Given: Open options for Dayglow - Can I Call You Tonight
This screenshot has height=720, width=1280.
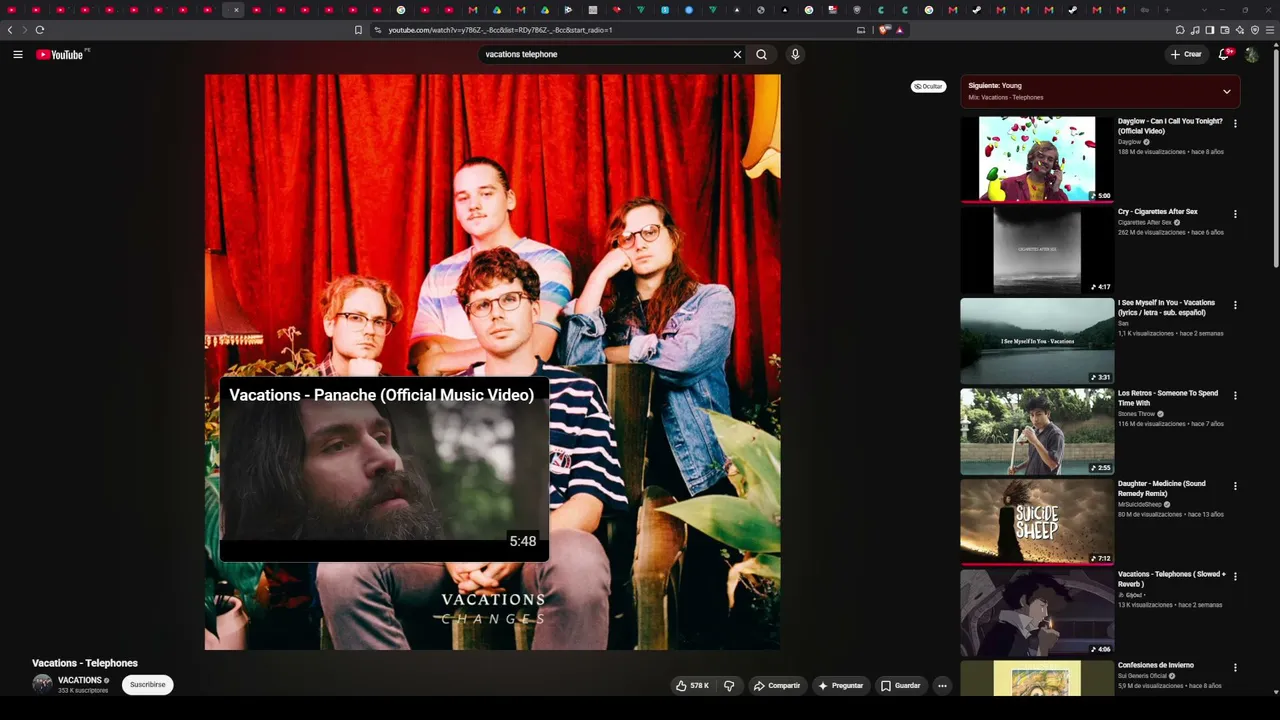Looking at the screenshot, I should tap(1235, 124).
